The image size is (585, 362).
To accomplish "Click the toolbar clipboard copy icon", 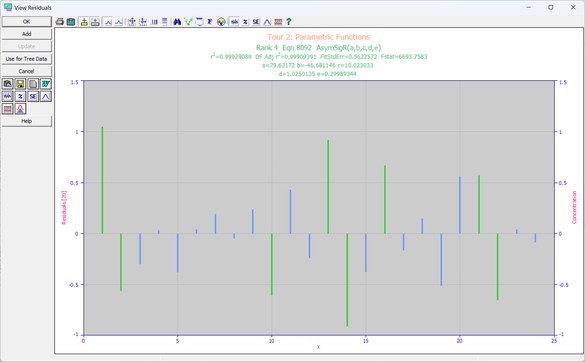I will pos(71,22).
